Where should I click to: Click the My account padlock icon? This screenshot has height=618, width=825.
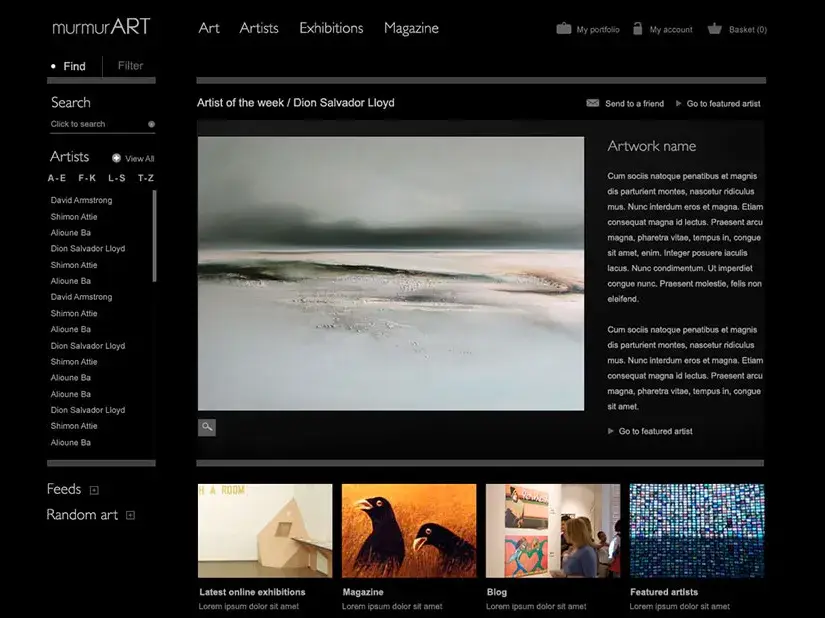[637, 29]
